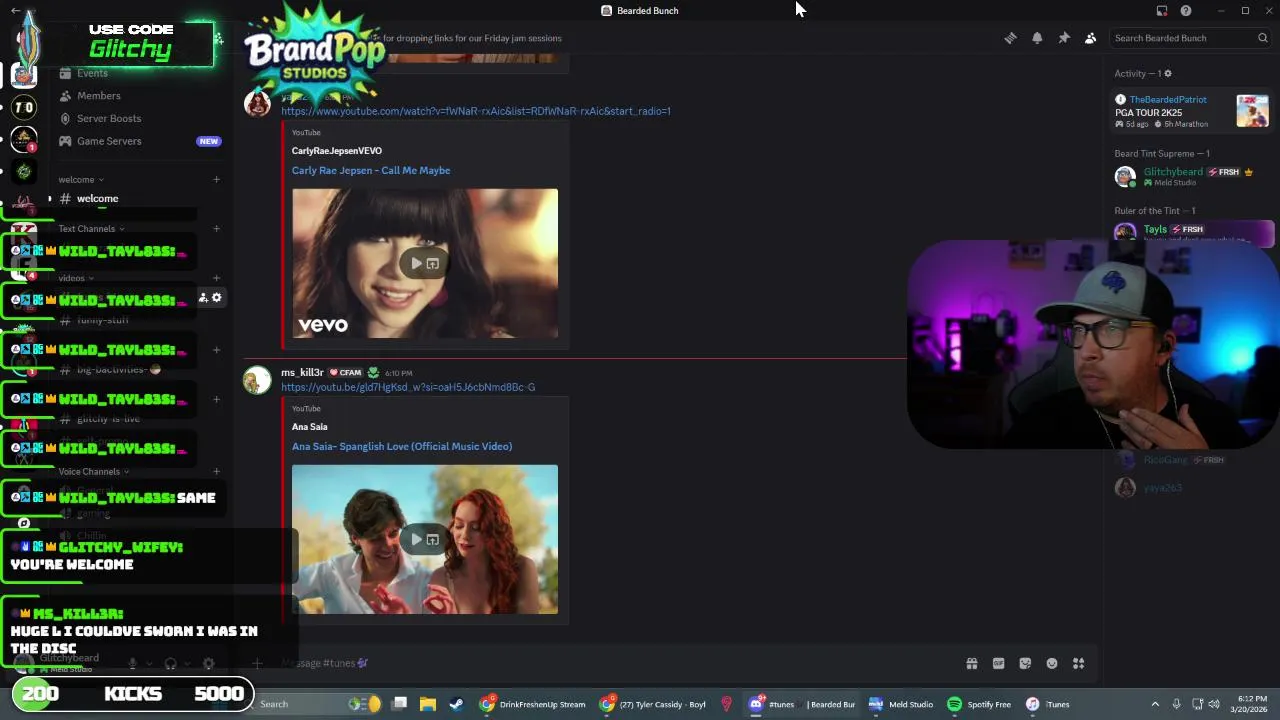This screenshot has width=1280, height=720.
Task: Open the emoji picker
Action: point(1052,663)
